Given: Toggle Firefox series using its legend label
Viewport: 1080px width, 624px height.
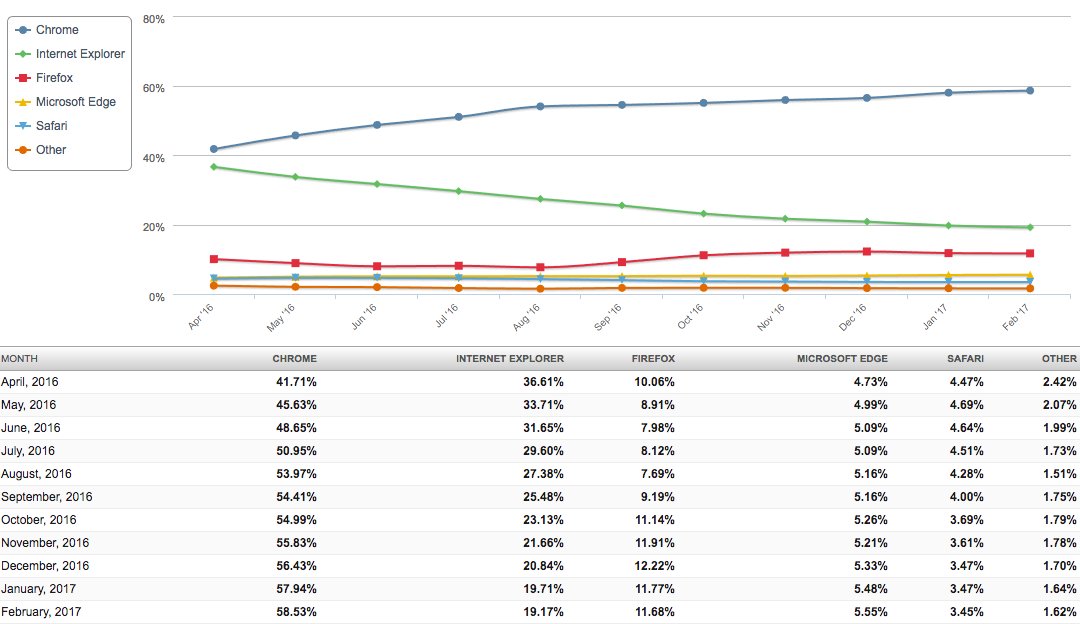Looking at the screenshot, I should 54,78.
